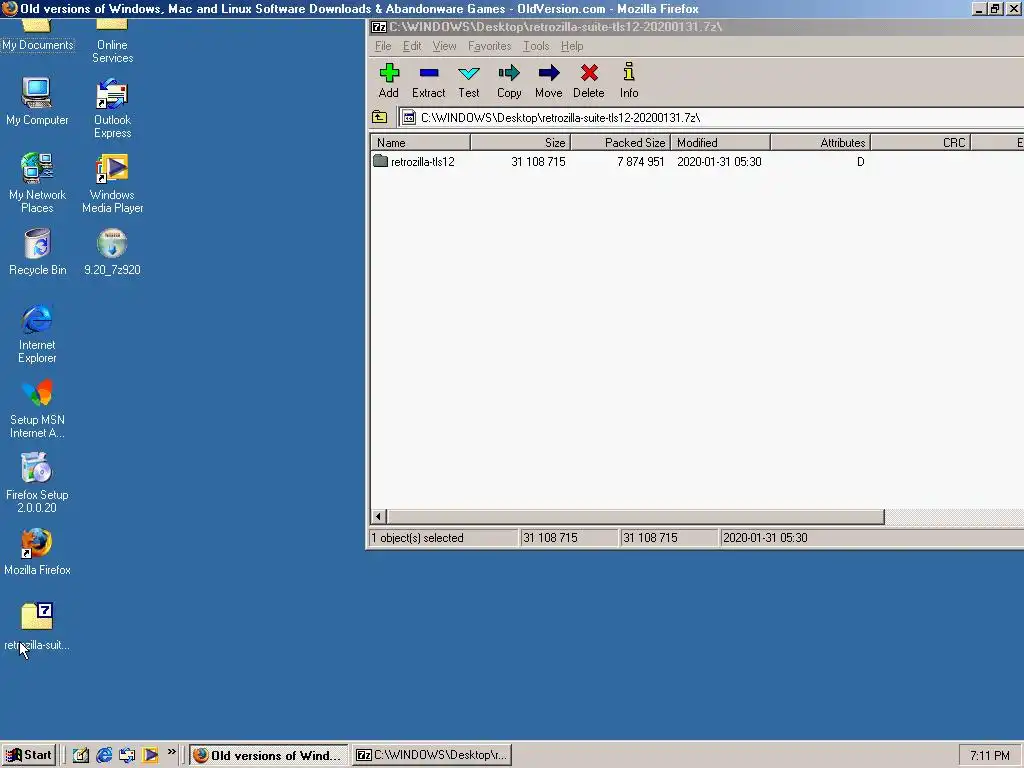This screenshot has width=1024, height=768.
Task: Select the retrozilla-suite 7z archive icon
Action: pyautogui.click(x=37, y=627)
